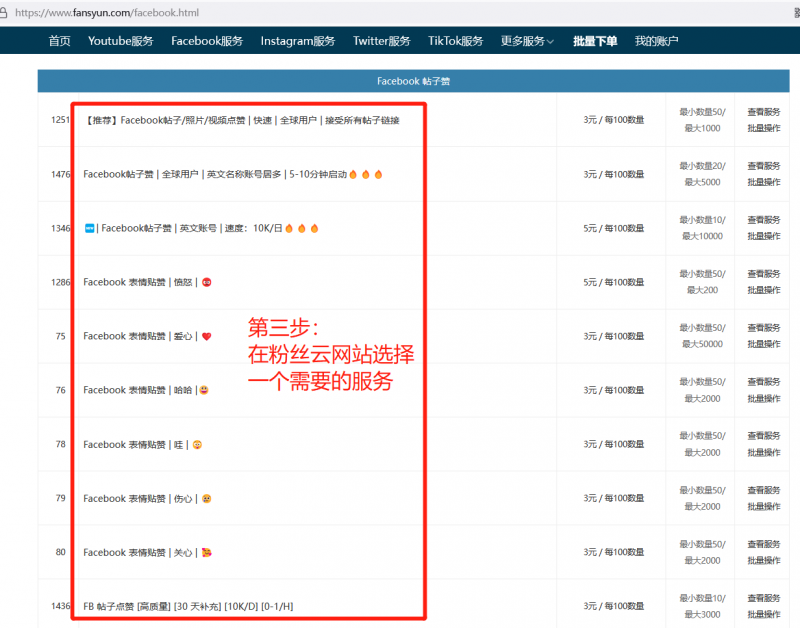
Task: Open 我的账户 account page
Action: (657, 41)
